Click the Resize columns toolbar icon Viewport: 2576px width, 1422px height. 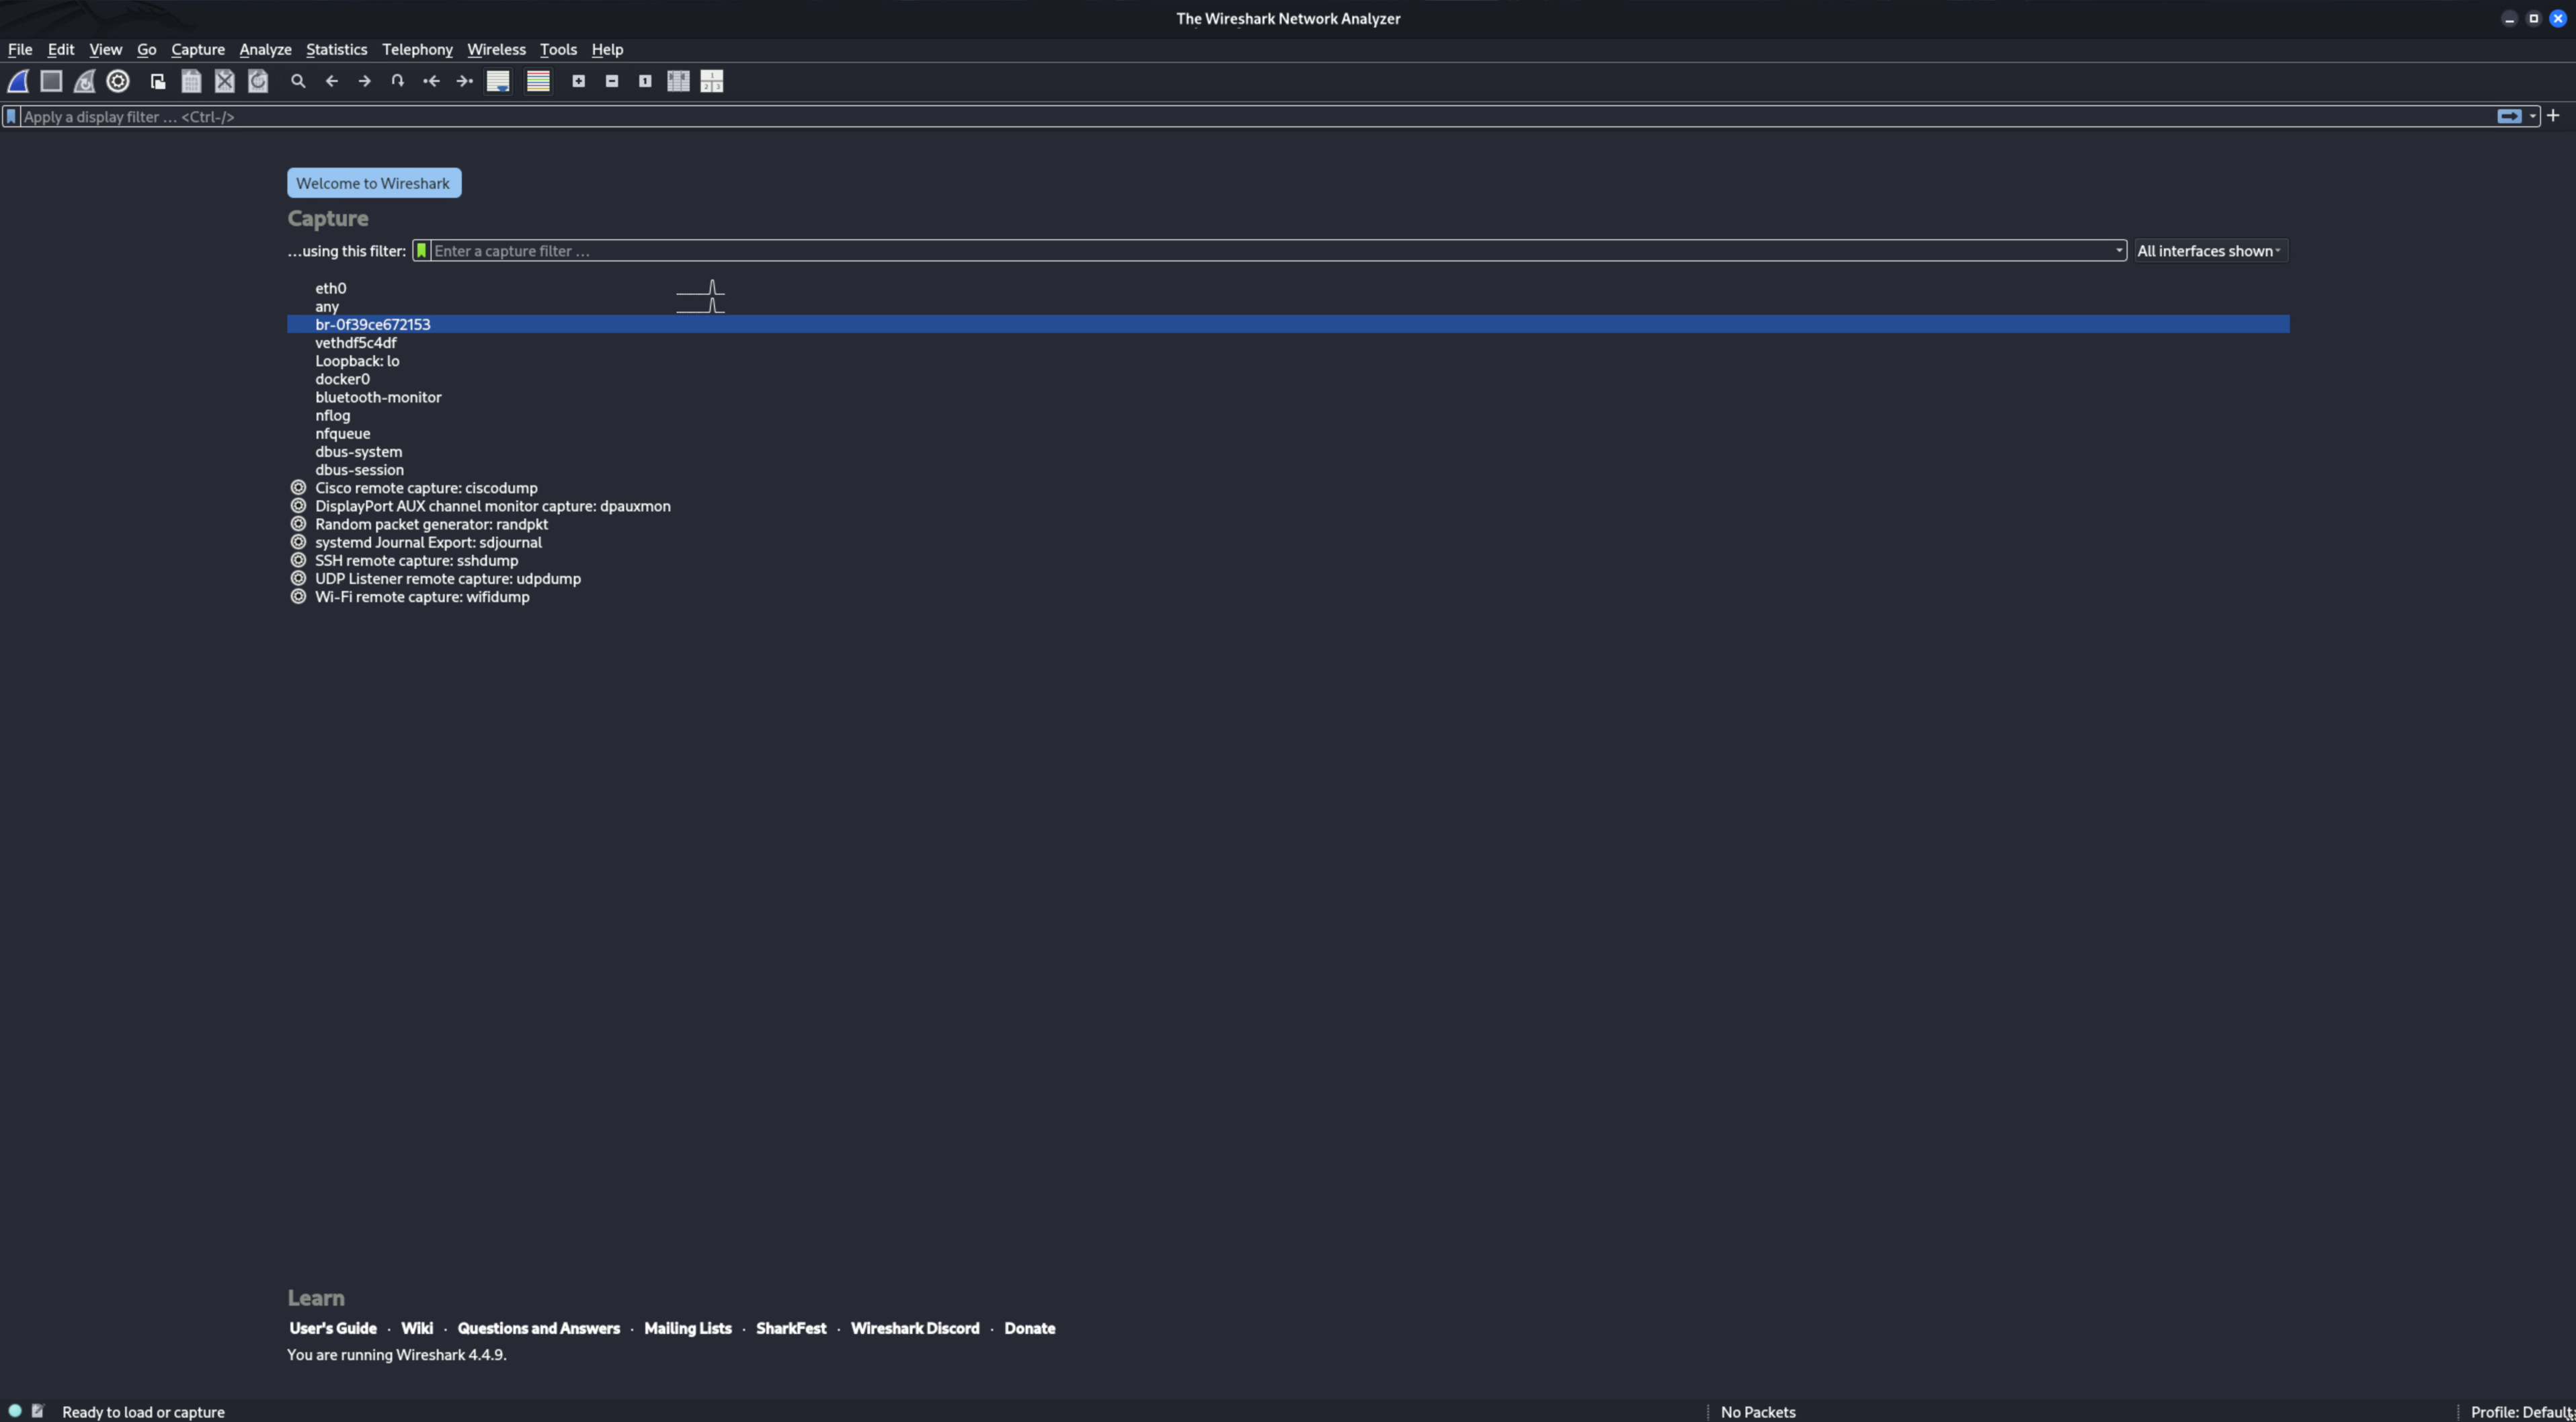[x=678, y=81]
